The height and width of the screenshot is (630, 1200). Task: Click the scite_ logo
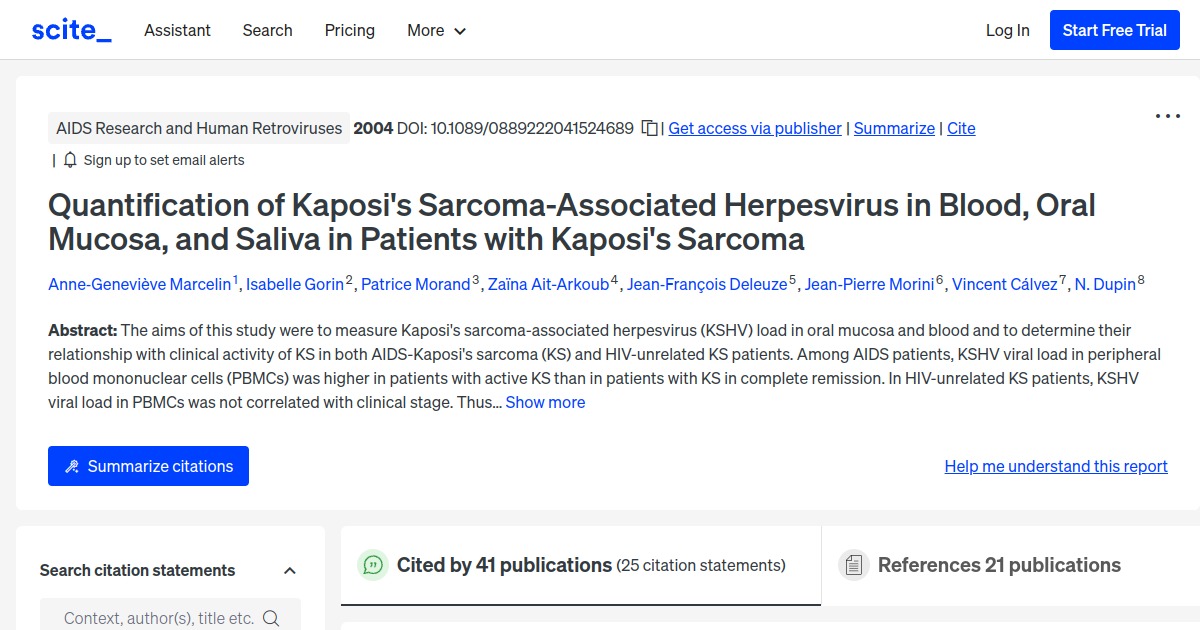point(70,29)
